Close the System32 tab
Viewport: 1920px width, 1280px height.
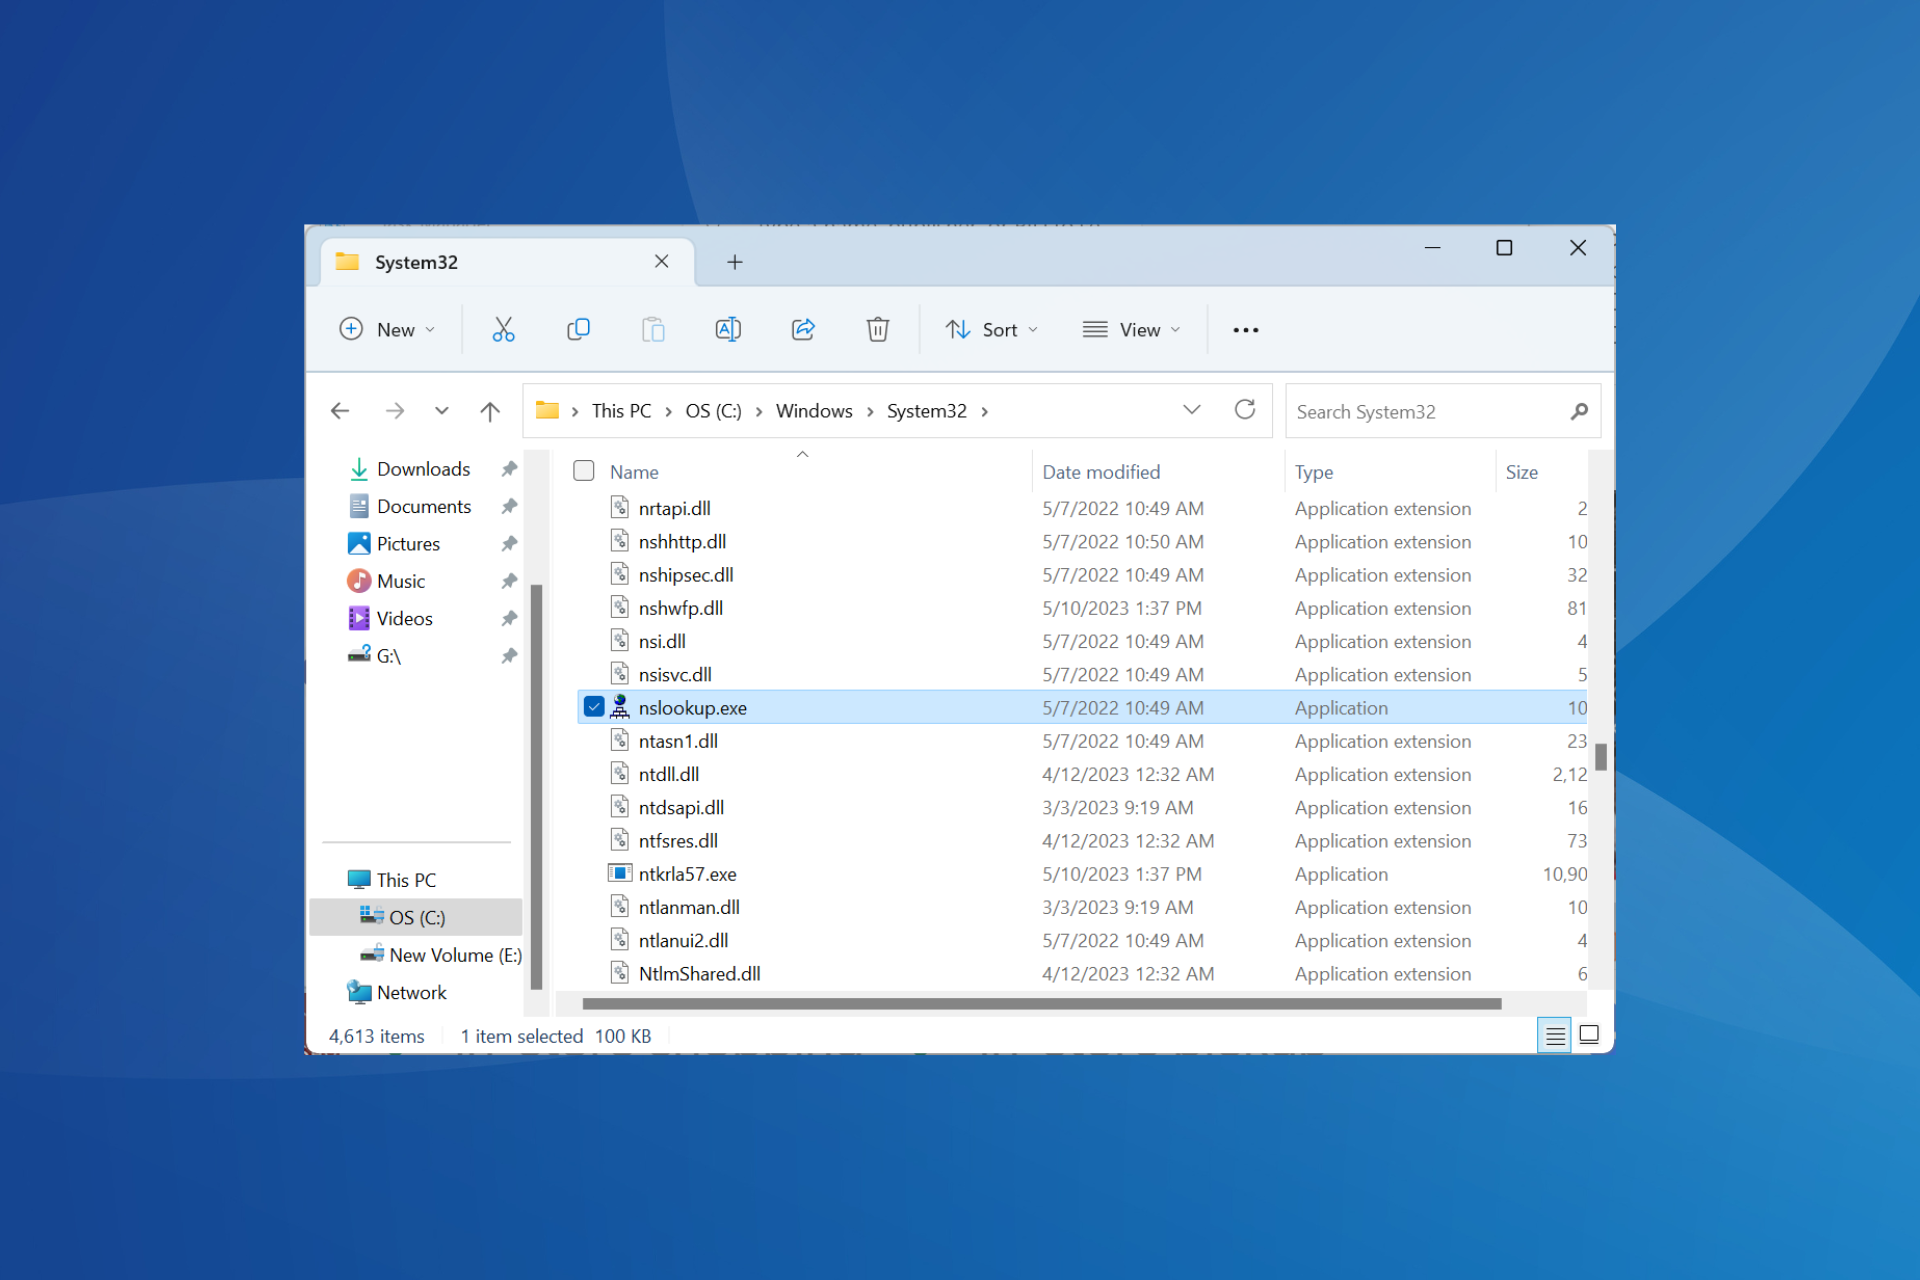point(662,261)
